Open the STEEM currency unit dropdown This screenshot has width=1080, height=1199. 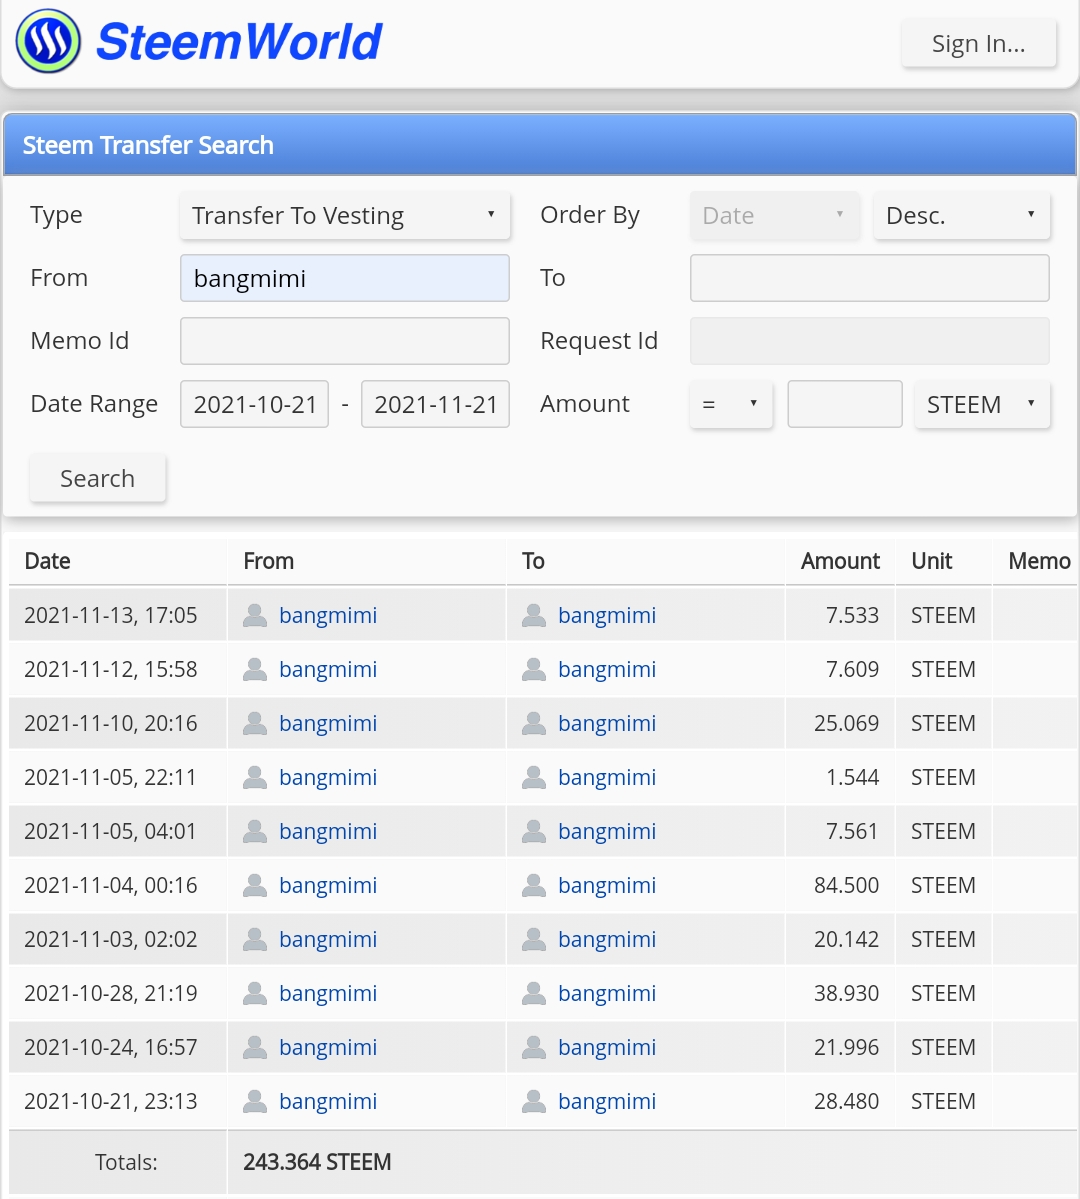pos(982,404)
